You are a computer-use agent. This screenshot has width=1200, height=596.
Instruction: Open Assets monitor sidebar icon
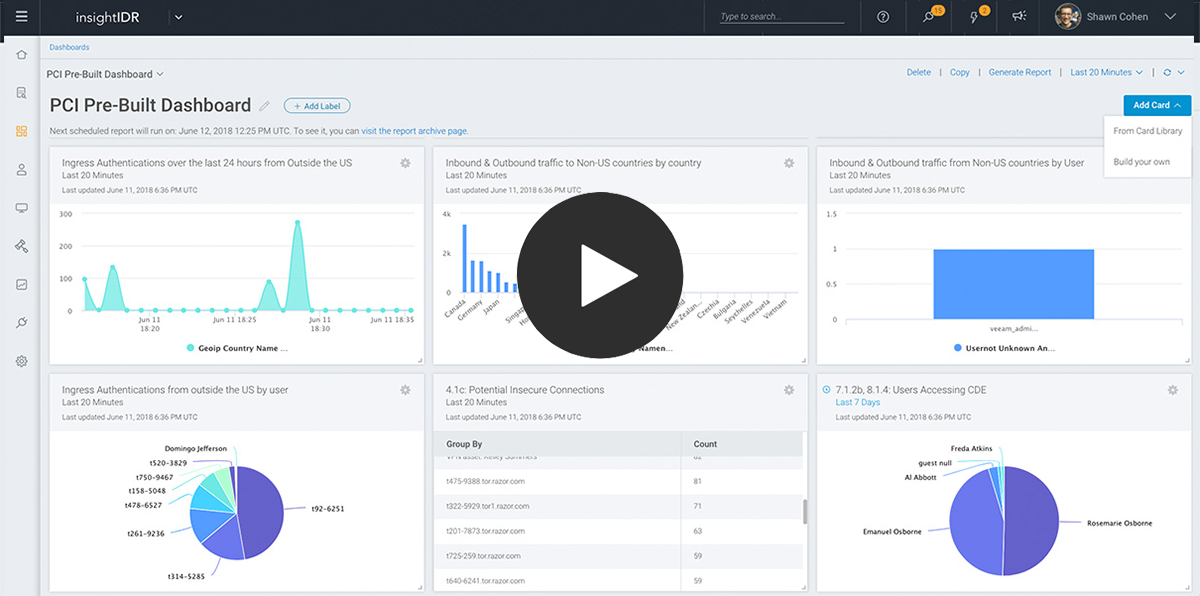(21, 208)
